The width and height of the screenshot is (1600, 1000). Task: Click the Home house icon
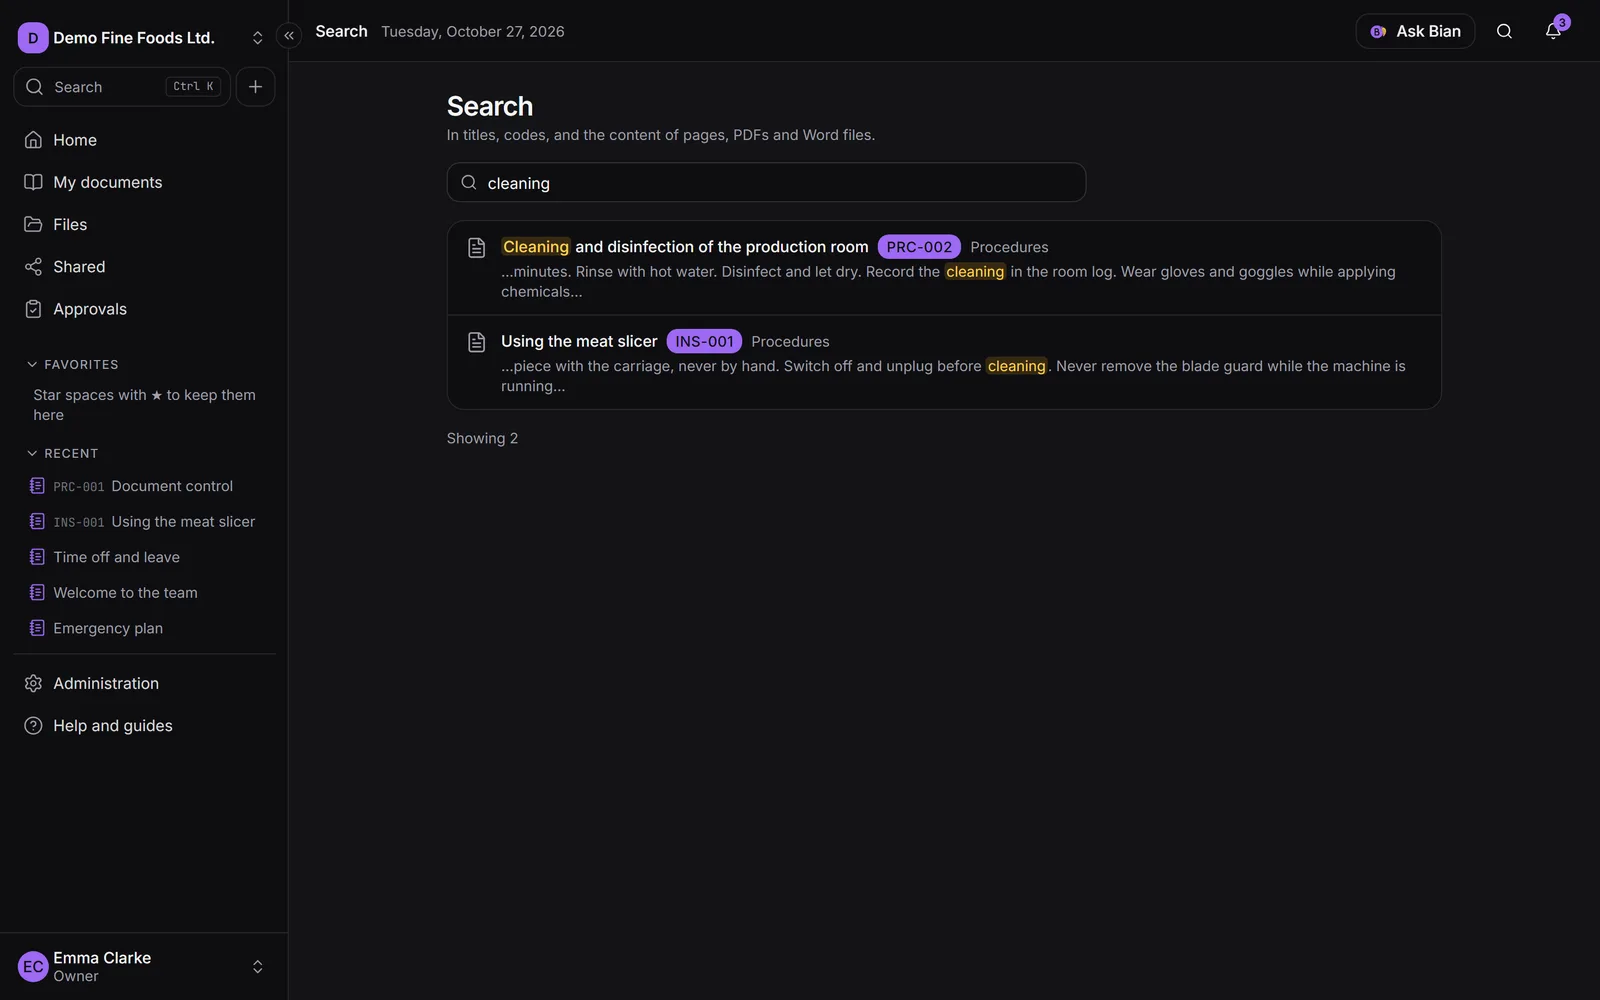click(x=33, y=140)
